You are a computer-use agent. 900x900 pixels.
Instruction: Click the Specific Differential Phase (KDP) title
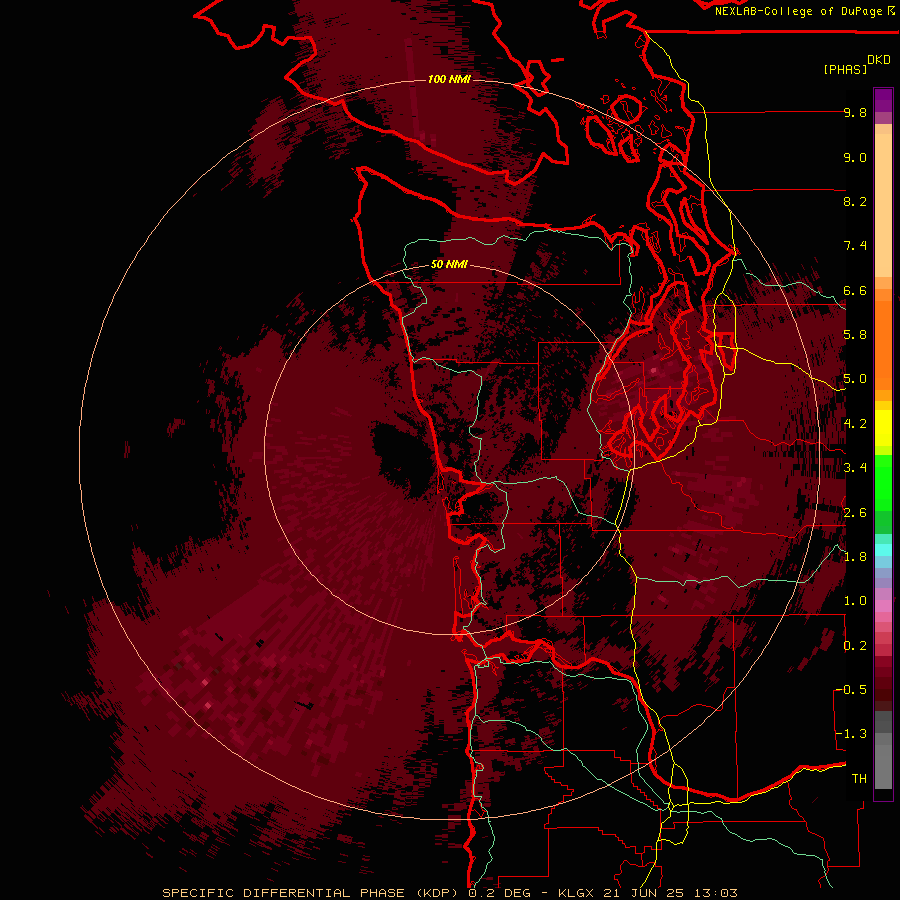pos(311,893)
